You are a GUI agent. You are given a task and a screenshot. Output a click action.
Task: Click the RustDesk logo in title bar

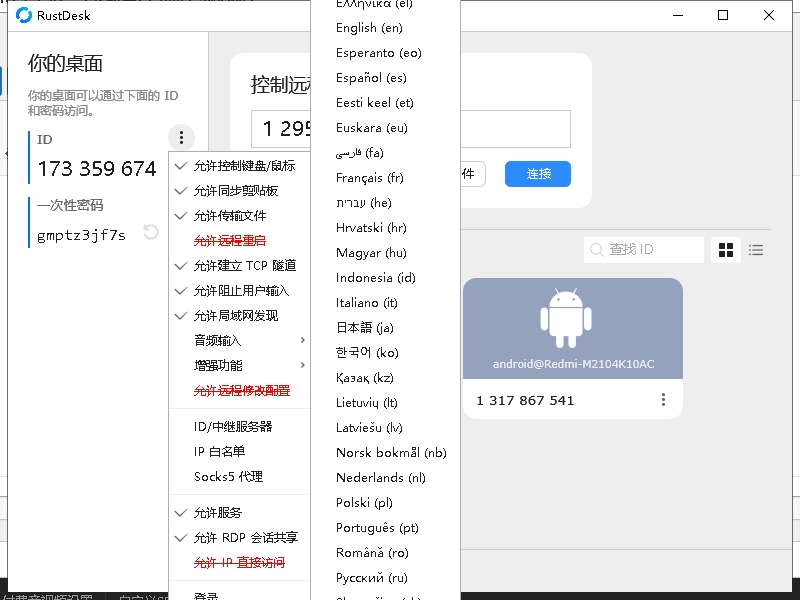pyautogui.click(x=23, y=15)
